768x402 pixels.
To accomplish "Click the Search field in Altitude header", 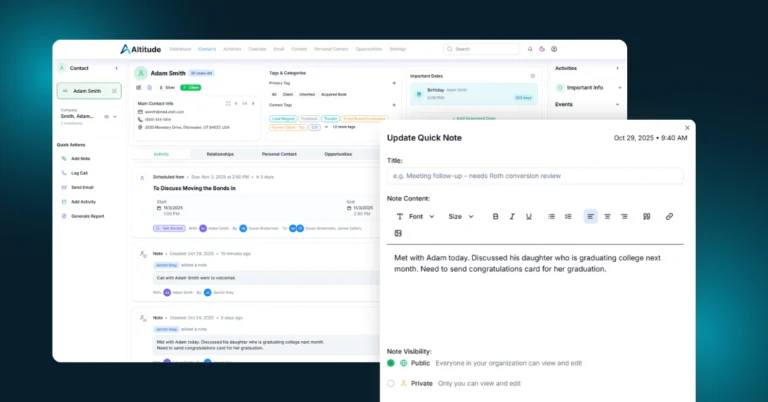I will point(481,49).
